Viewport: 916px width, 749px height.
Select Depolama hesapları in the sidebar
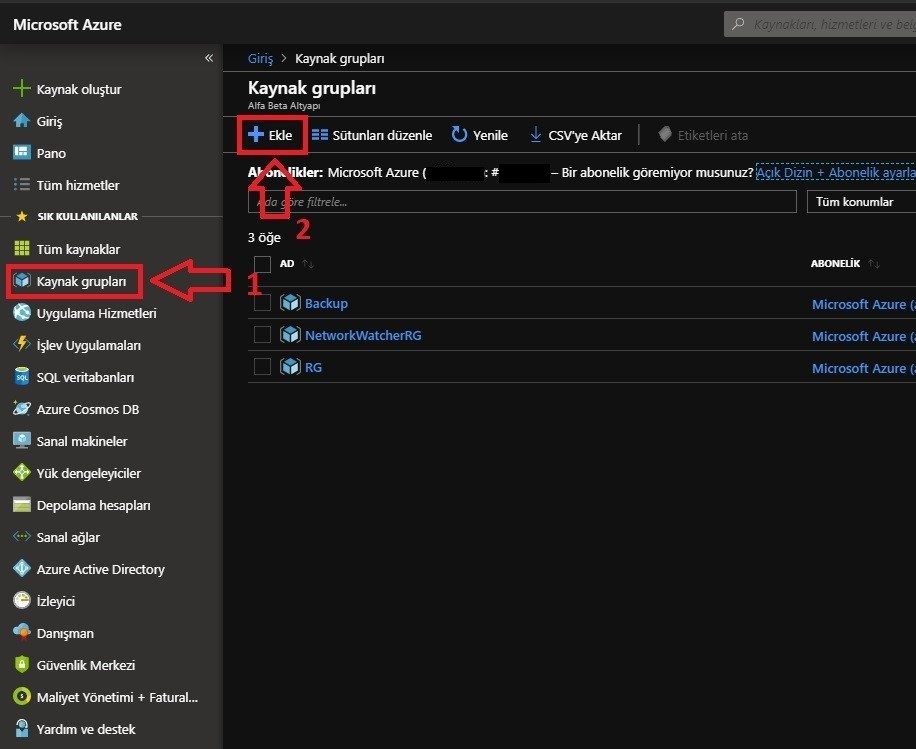93,505
